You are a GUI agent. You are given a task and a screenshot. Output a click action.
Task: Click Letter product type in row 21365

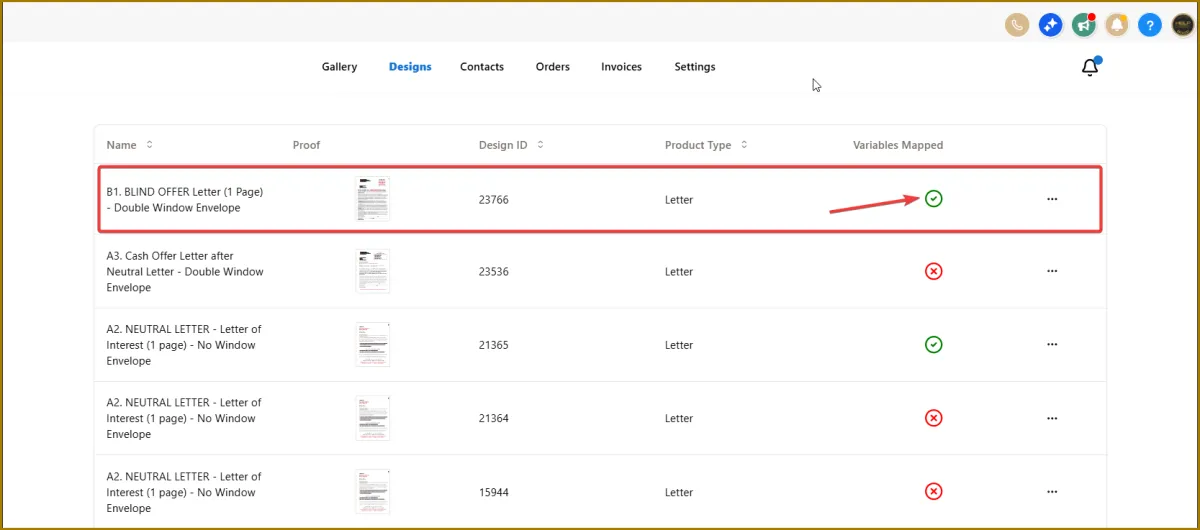(x=679, y=345)
